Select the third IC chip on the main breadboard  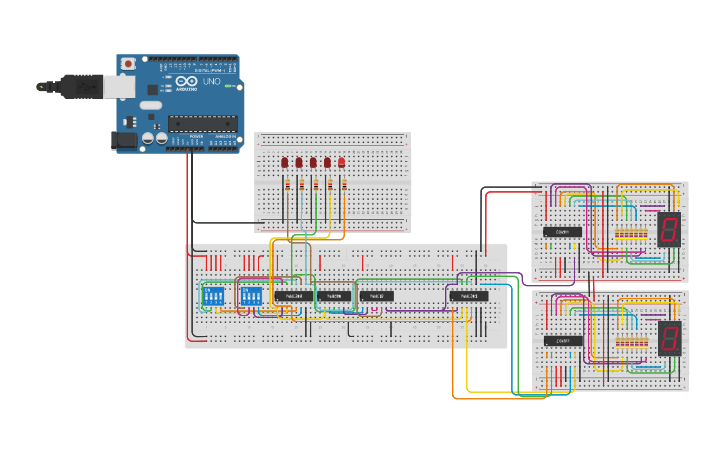tap(377, 296)
